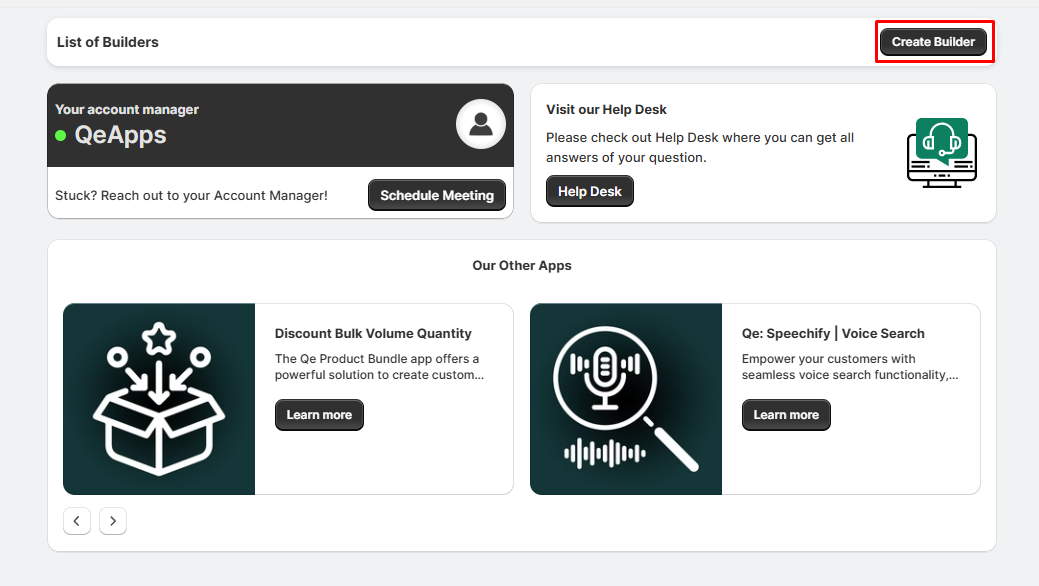1039x586 pixels.
Task: Open the Help Desk button
Action: click(589, 191)
